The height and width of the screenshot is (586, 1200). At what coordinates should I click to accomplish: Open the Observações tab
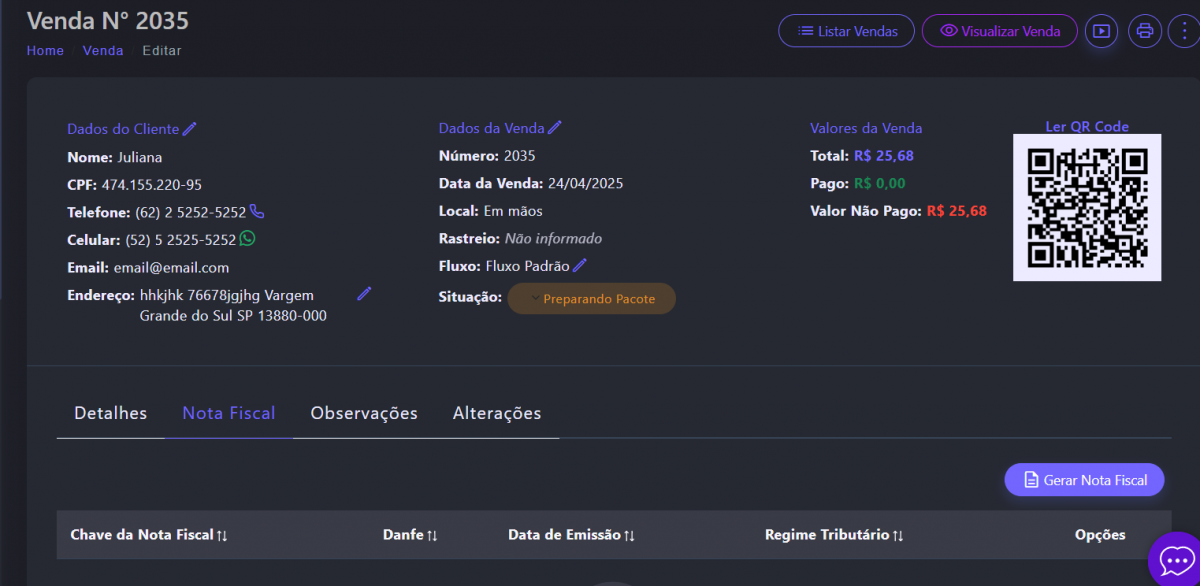(364, 413)
